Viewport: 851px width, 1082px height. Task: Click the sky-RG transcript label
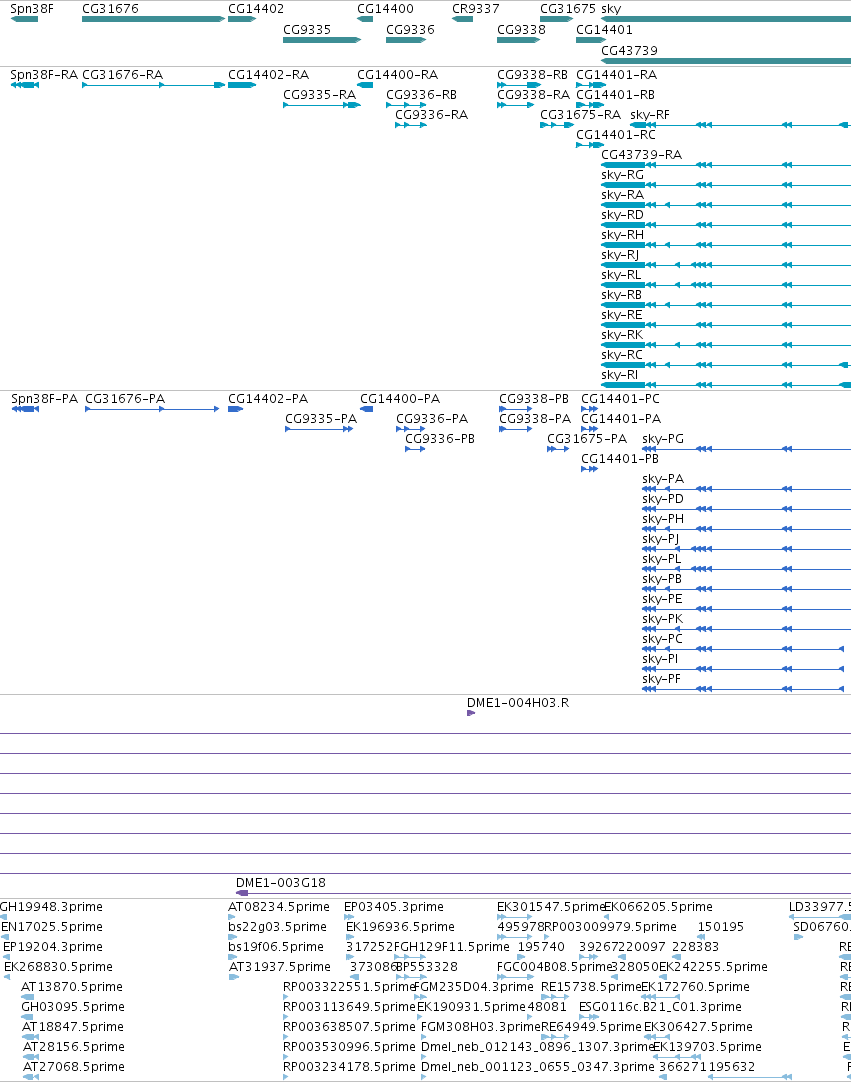(623, 175)
